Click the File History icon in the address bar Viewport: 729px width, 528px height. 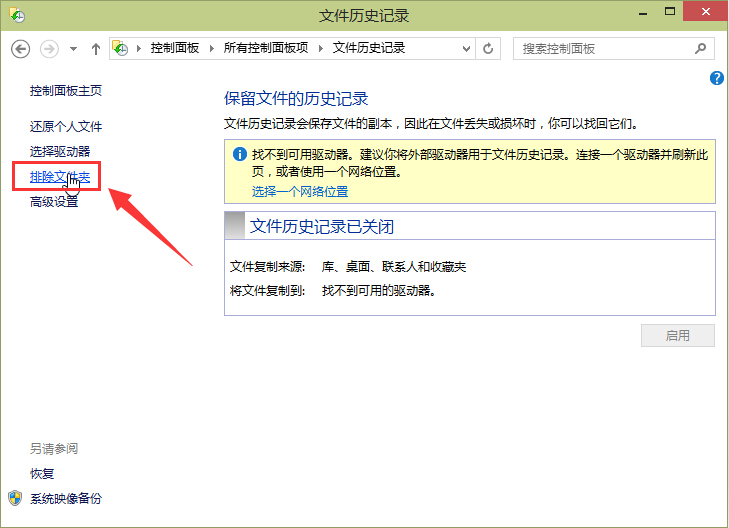pyautogui.click(x=121, y=48)
